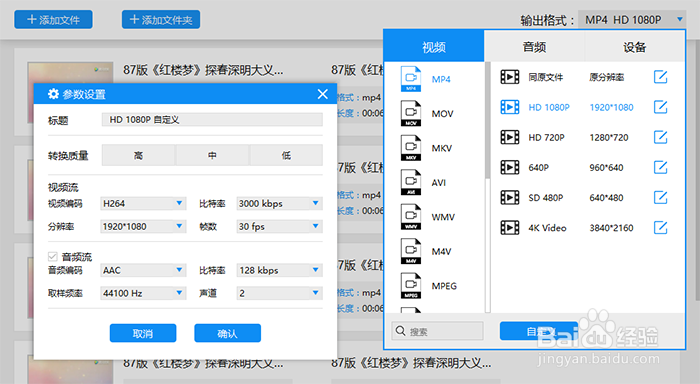Image resolution: width=700 pixels, height=384 pixels.
Task: Click the search magnifier icon
Action: [x=400, y=331]
